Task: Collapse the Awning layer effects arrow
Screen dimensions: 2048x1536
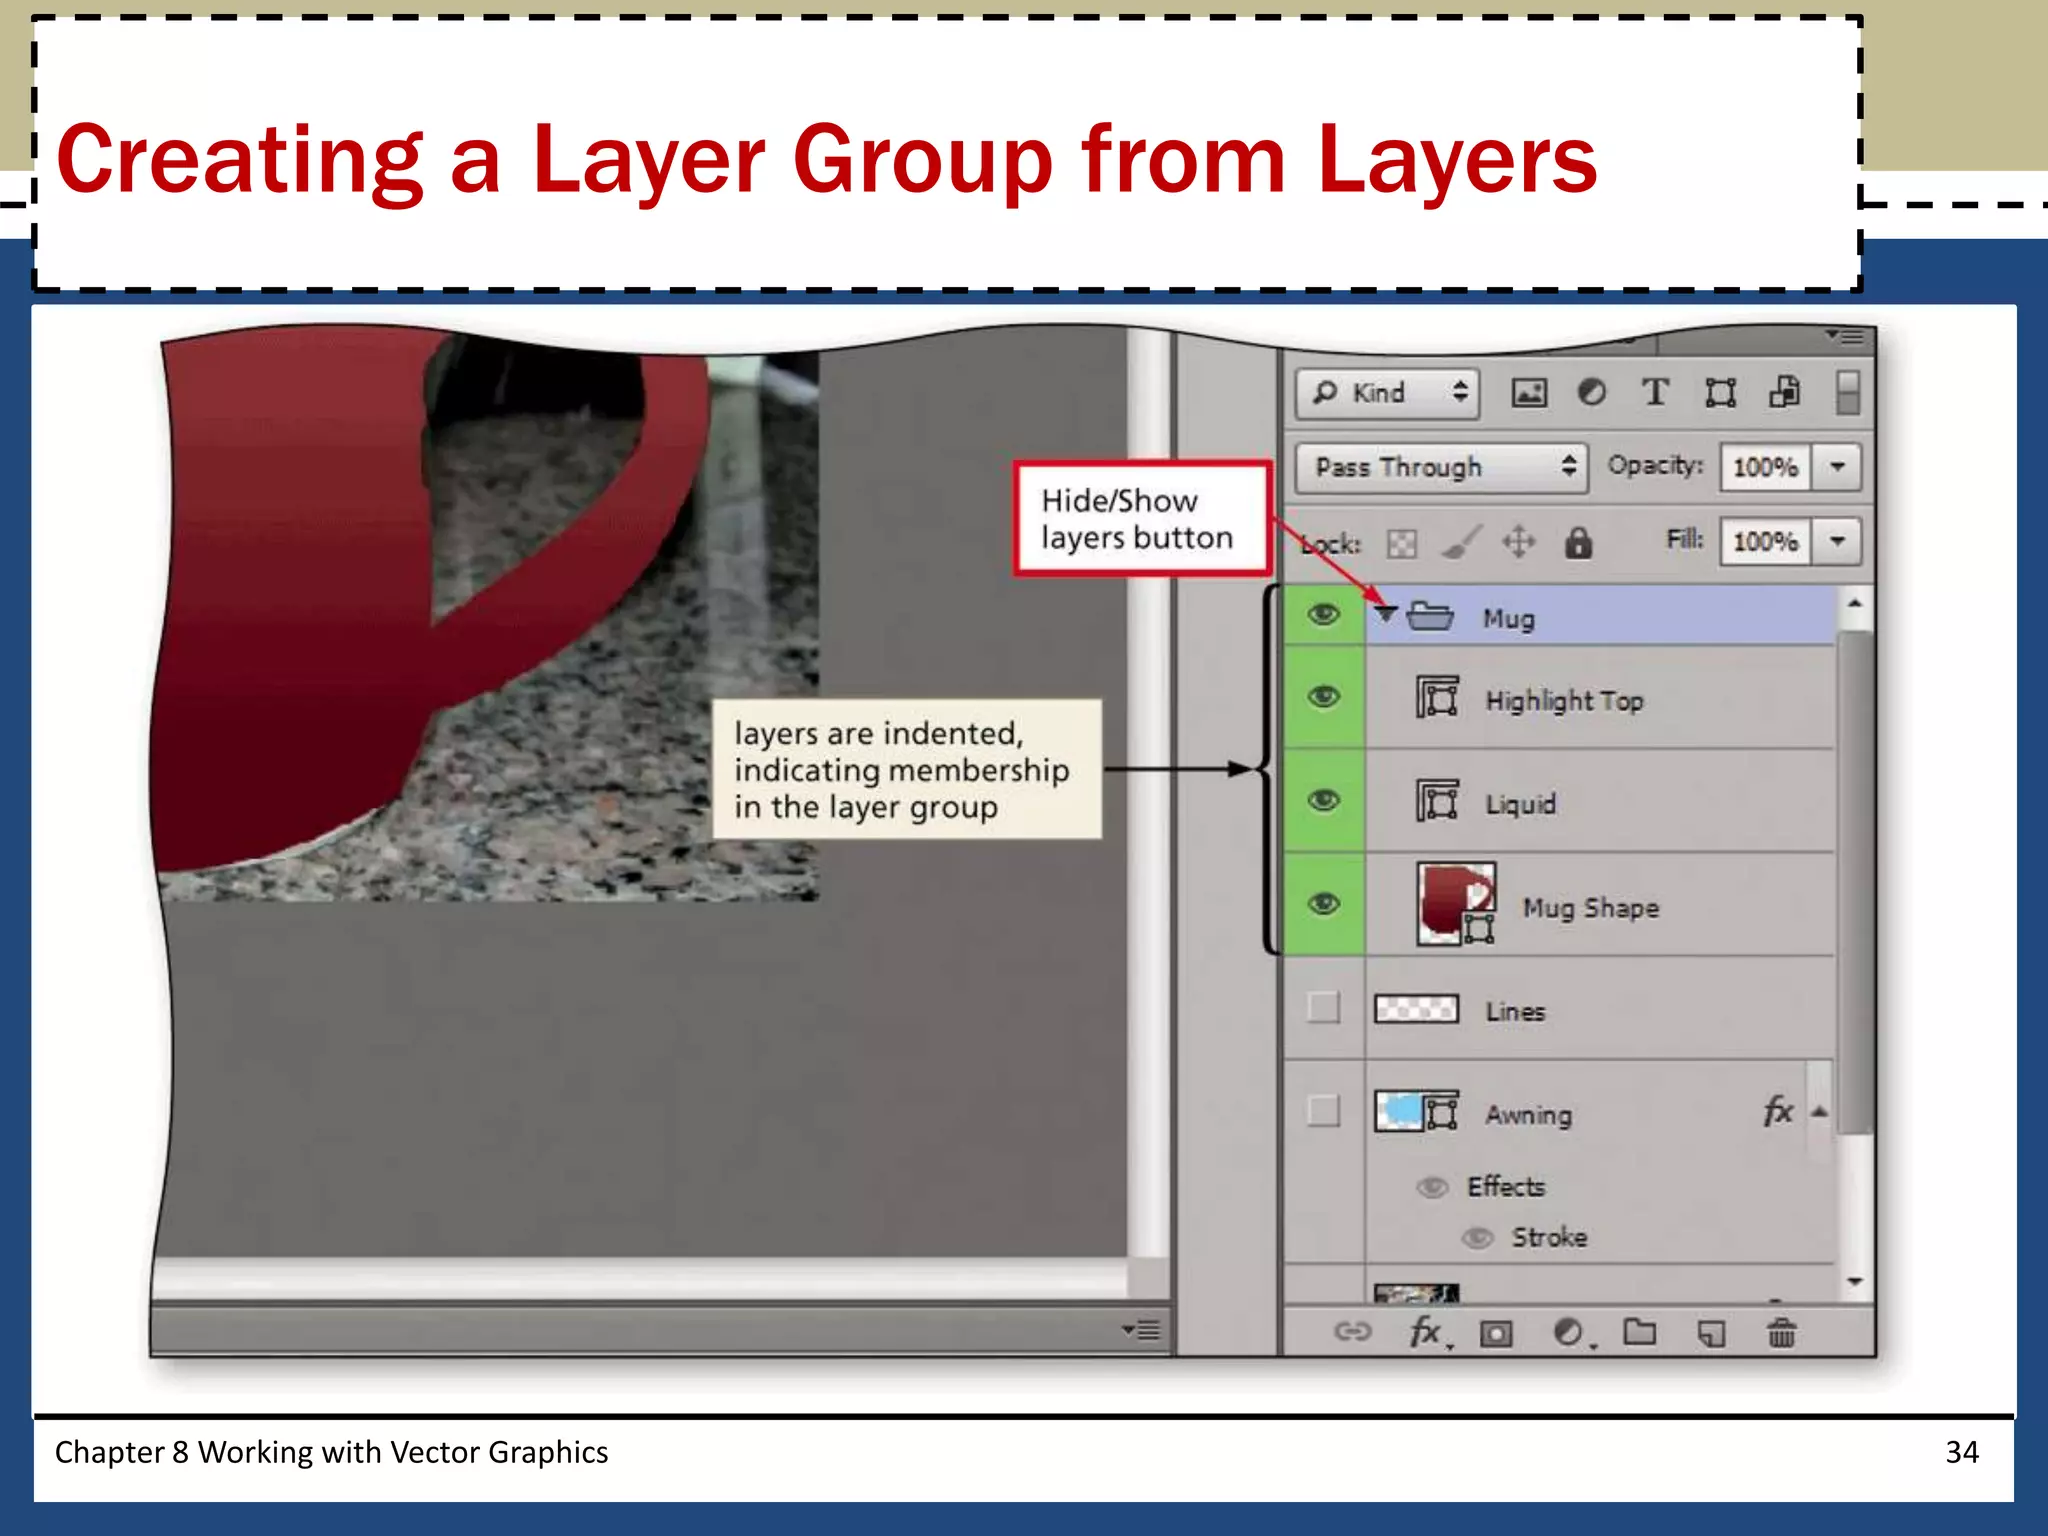Action: pyautogui.click(x=1820, y=1112)
